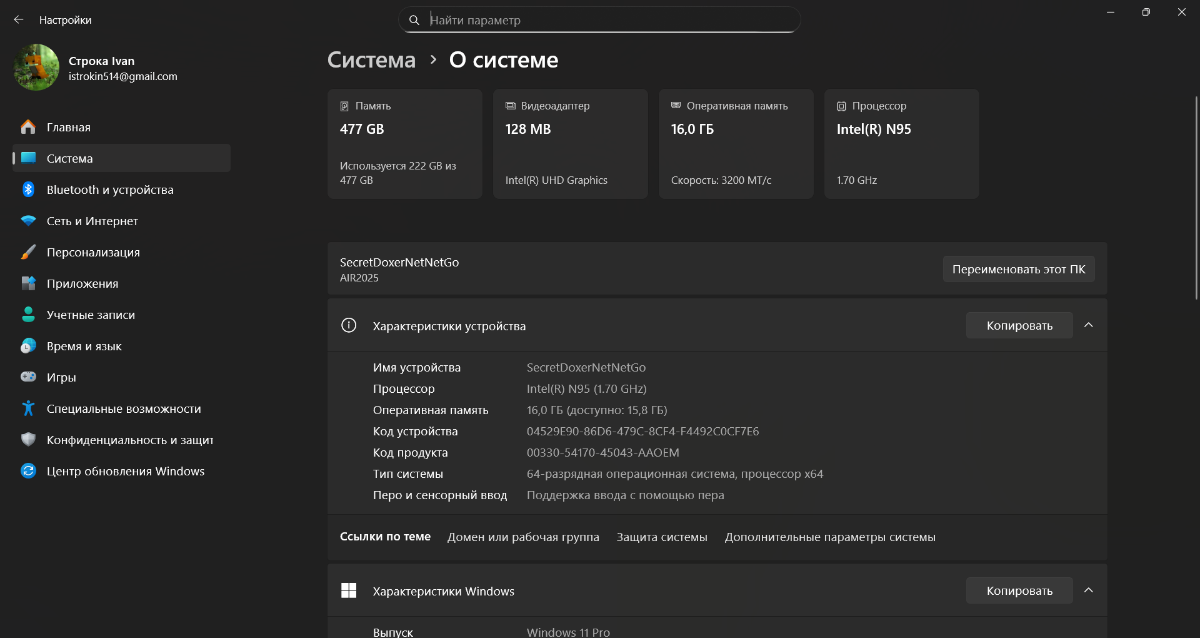Click the Специальные возможности accessibility icon
The image size is (1200, 638).
click(28, 409)
